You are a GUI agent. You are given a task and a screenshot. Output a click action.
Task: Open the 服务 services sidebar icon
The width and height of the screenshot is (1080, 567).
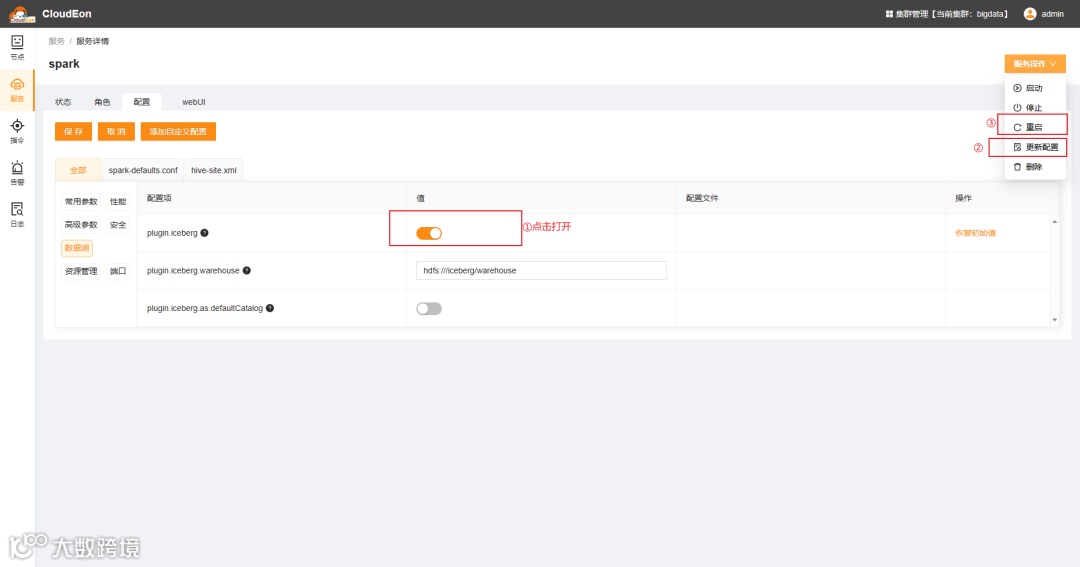pos(17,90)
